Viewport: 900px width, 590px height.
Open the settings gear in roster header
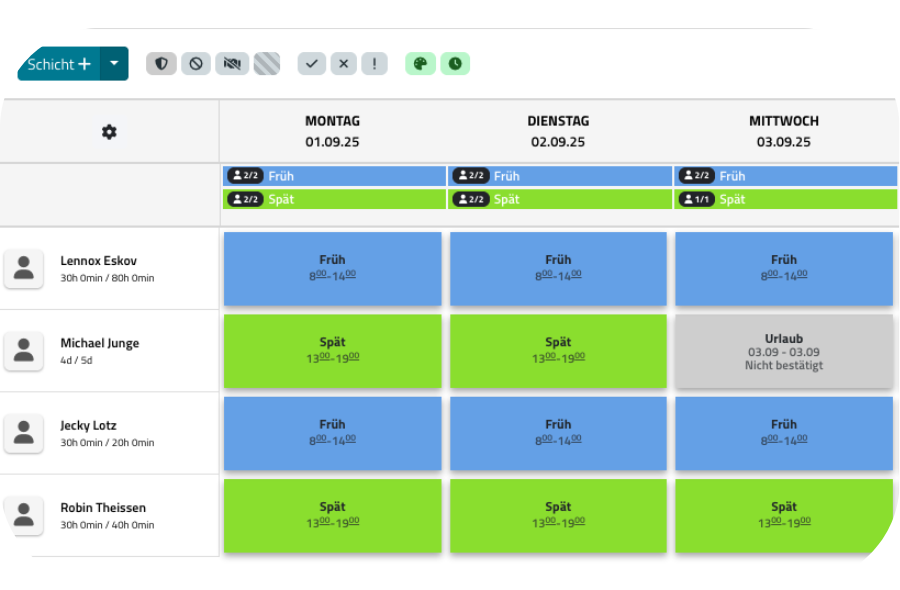[109, 132]
